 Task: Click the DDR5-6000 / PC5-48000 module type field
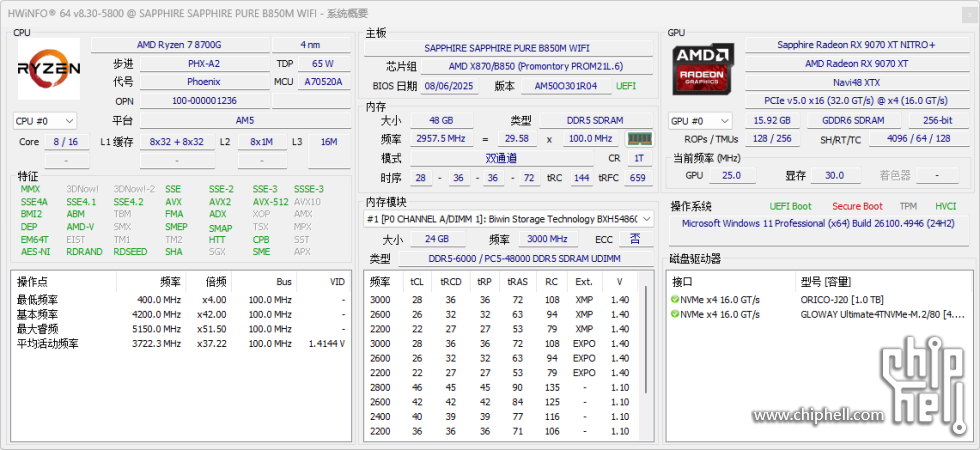(526, 259)
